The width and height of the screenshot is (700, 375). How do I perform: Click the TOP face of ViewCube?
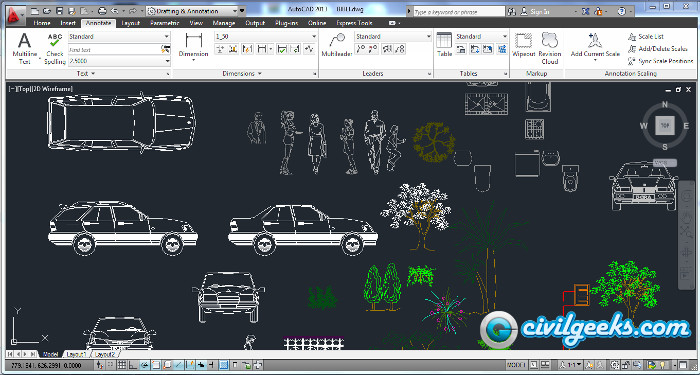665,126
